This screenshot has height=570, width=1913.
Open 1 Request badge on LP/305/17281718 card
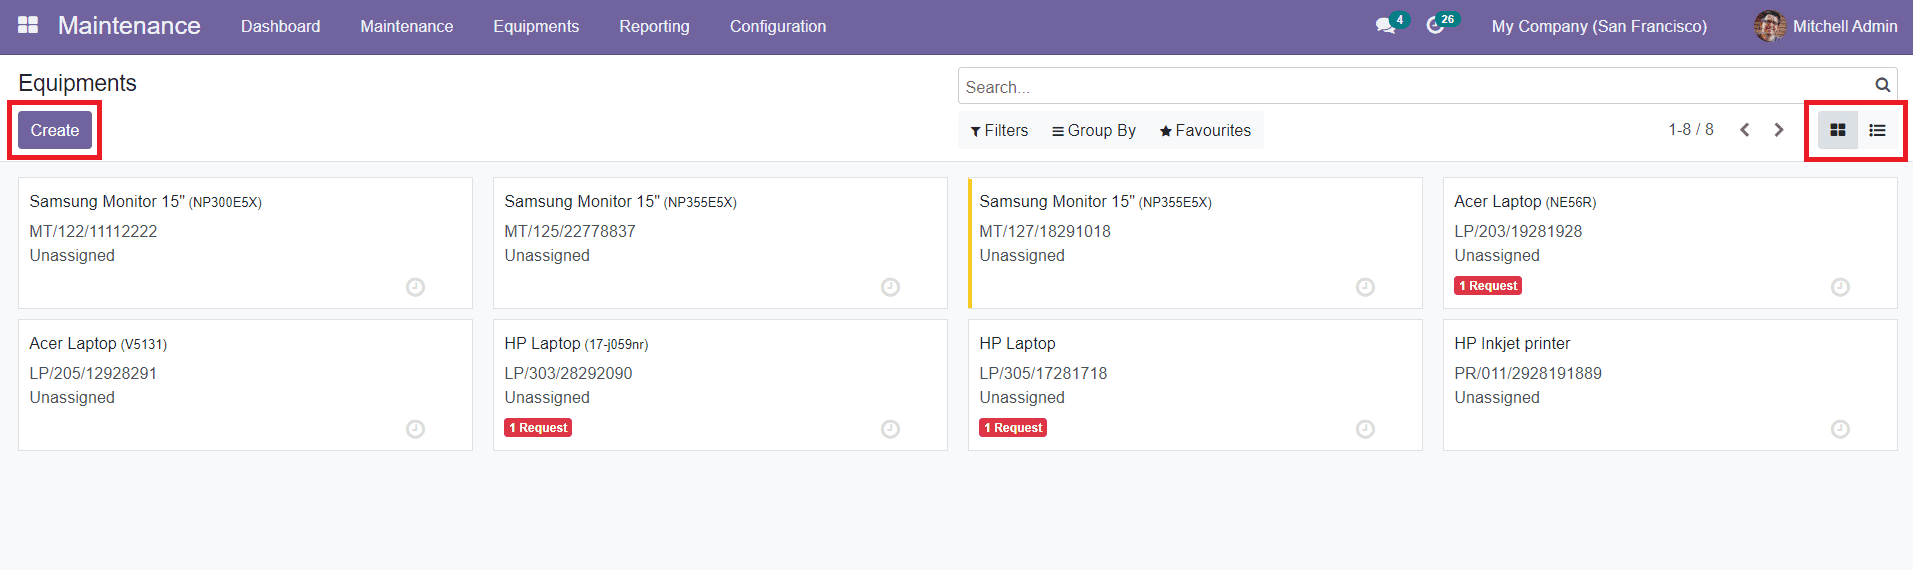pos(1013,428)
